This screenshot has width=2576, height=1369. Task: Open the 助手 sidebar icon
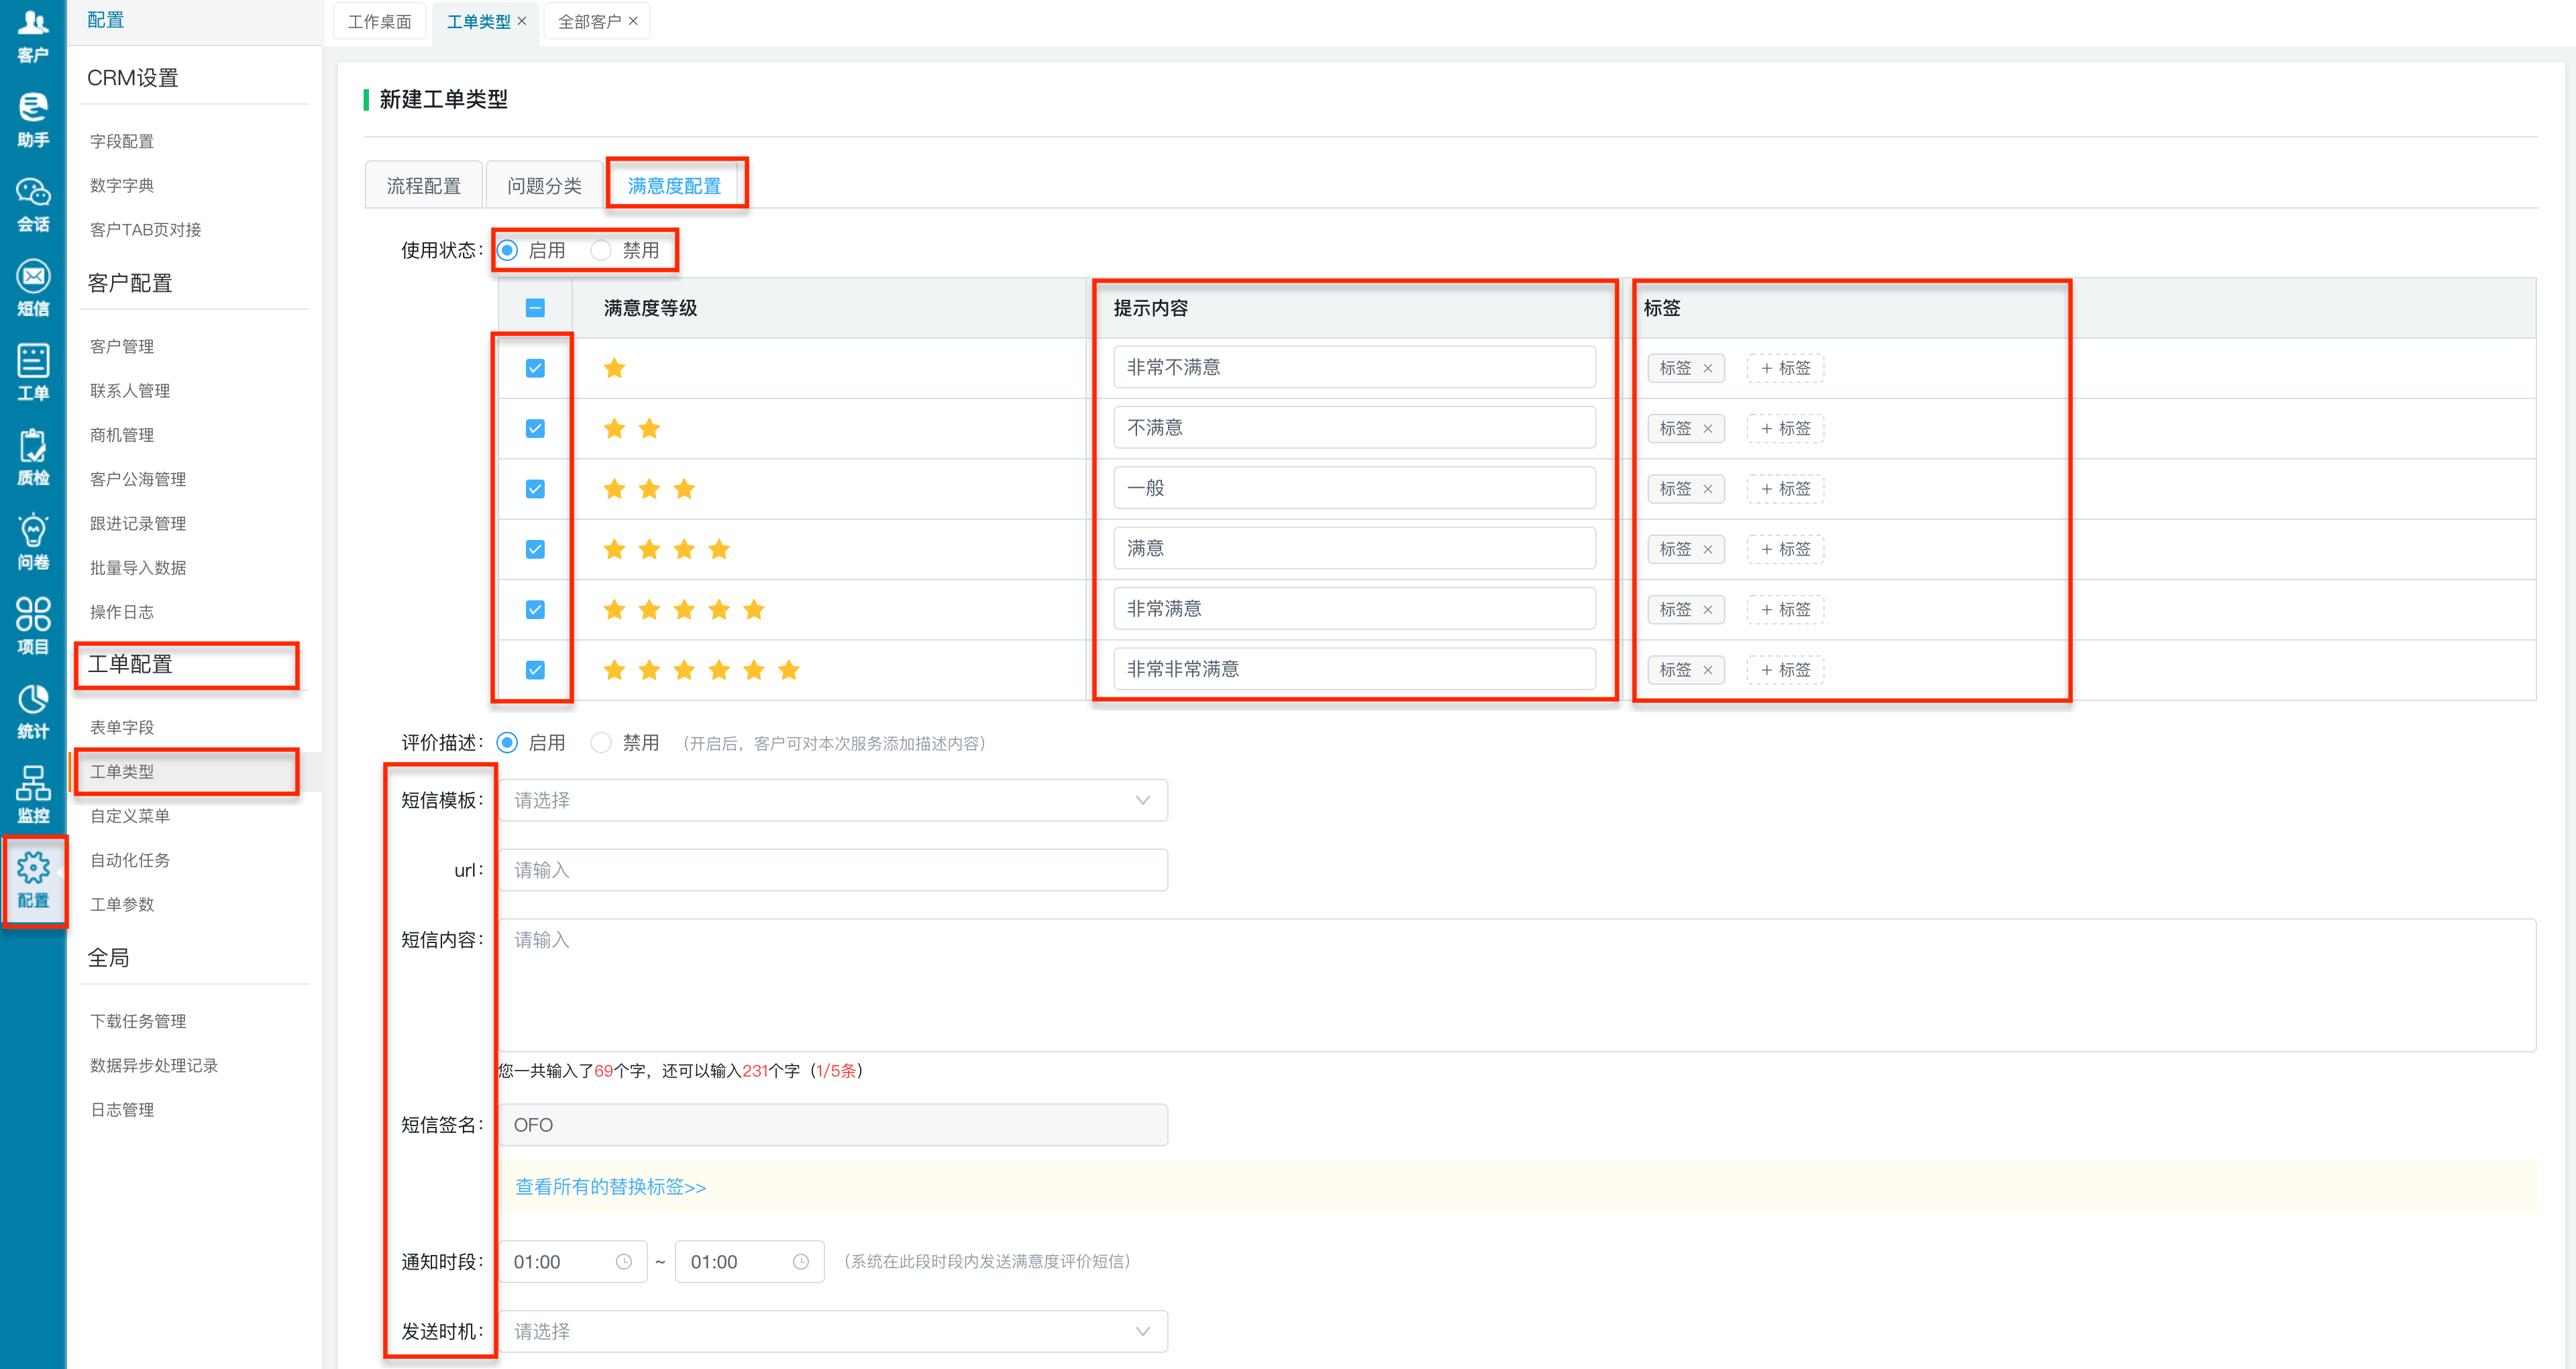click(x=33, y=119)
